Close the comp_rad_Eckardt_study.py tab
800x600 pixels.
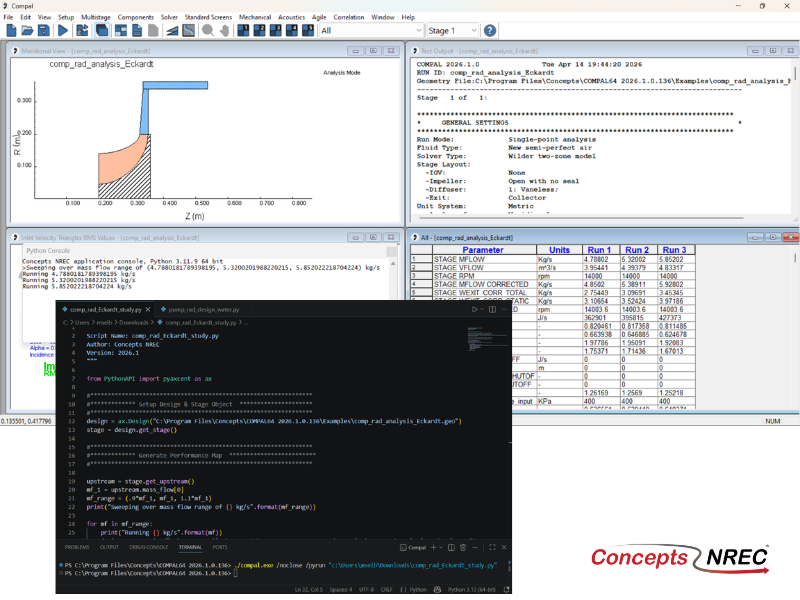pyautogui.click(x=148, y=310)
